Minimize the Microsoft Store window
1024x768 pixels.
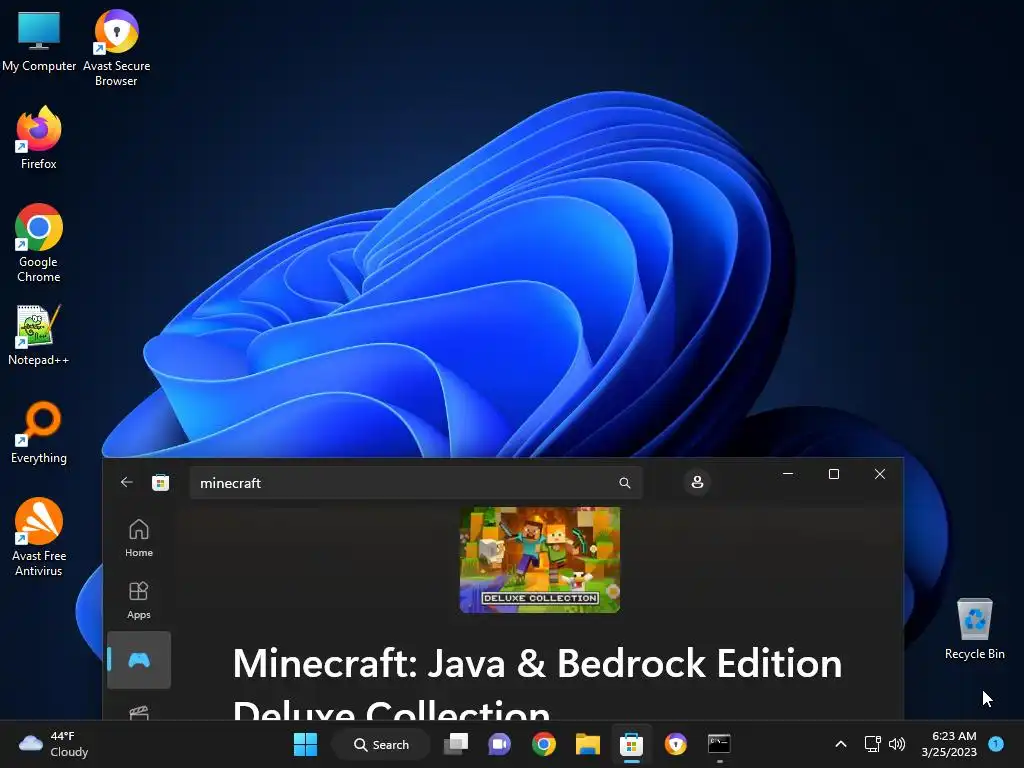point(788,474)
